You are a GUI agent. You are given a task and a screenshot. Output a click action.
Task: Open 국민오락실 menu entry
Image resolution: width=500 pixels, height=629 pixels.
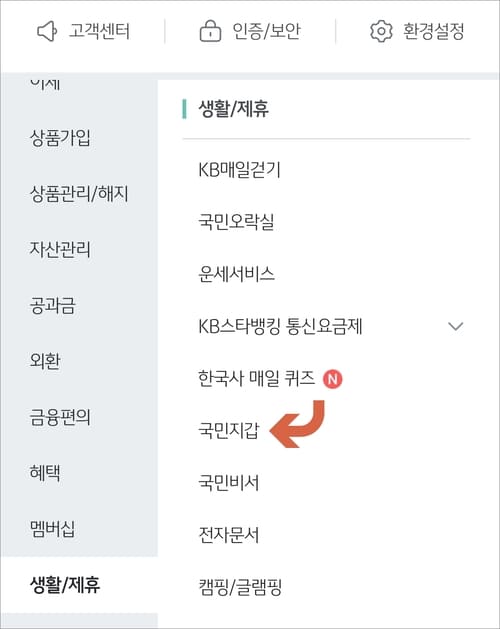236,222
